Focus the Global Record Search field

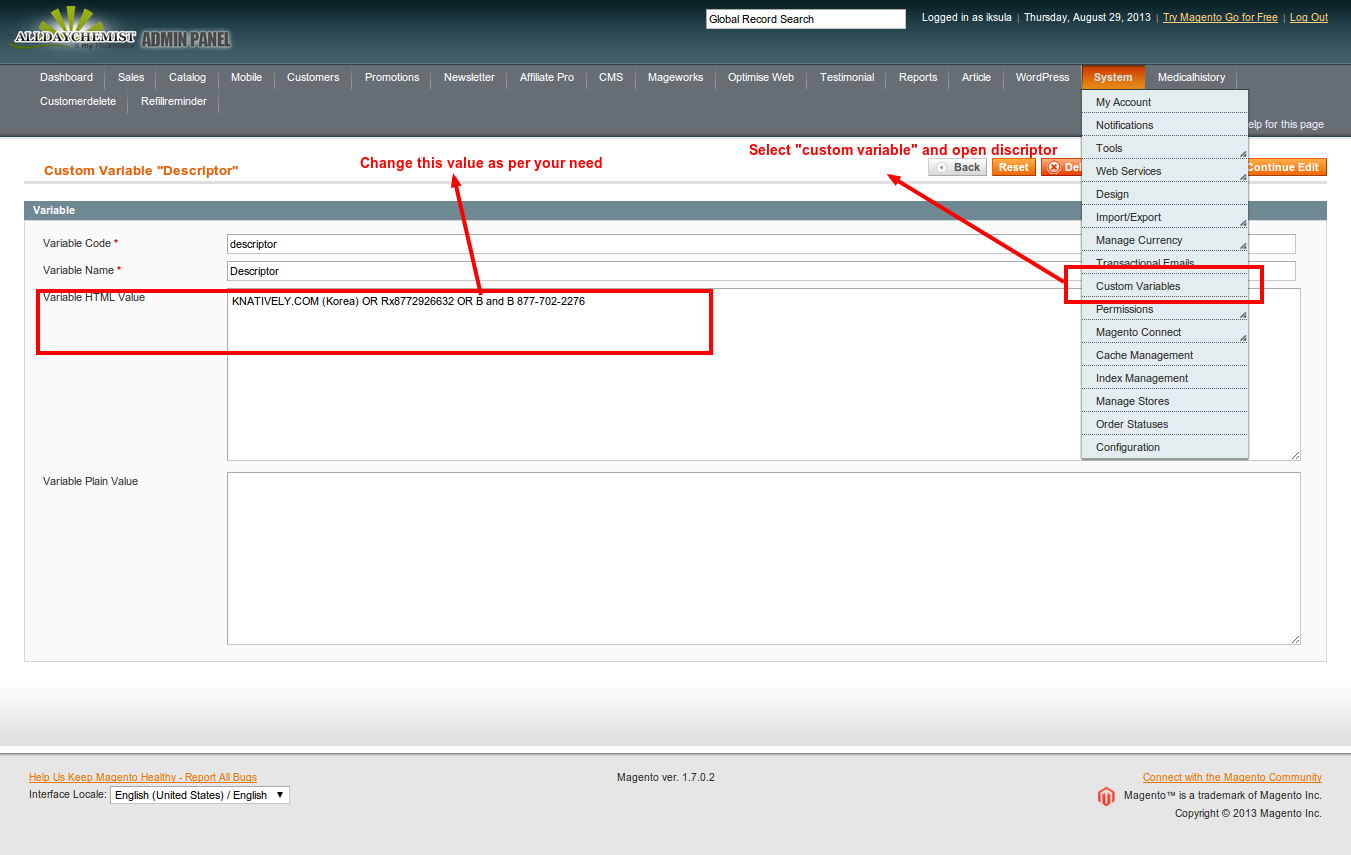[805, 19]
